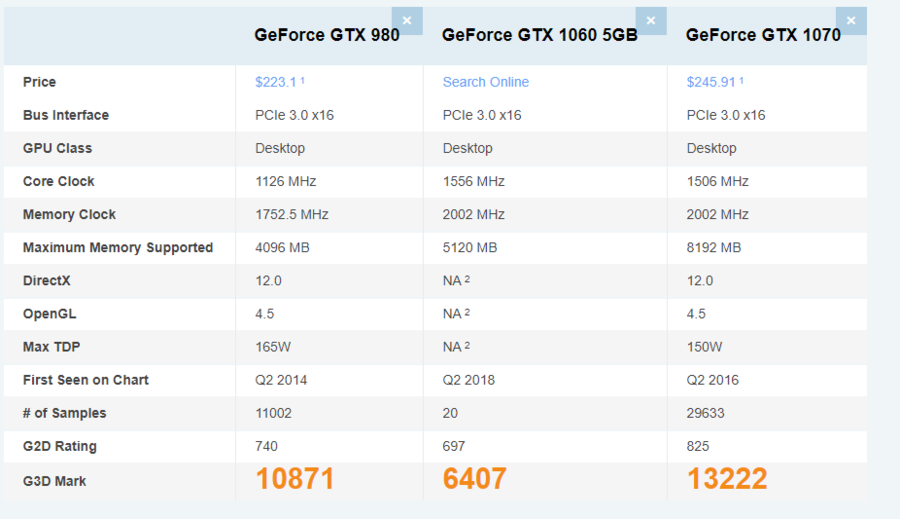The width and height of the screenshot is (900, 519).
Task: Click the Max TDP row label
Action: [x=51, y=347]
